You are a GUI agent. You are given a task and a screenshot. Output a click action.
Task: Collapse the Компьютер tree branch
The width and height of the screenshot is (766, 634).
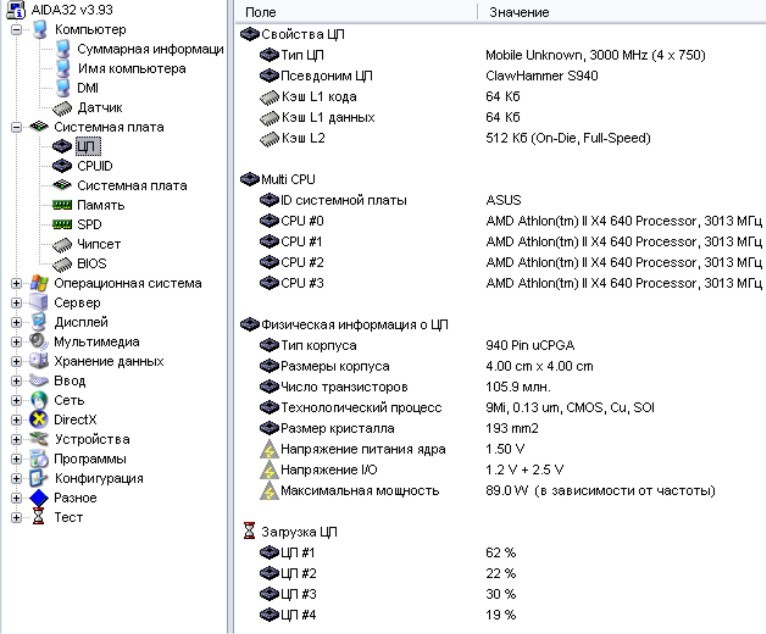tap(16, 30)
